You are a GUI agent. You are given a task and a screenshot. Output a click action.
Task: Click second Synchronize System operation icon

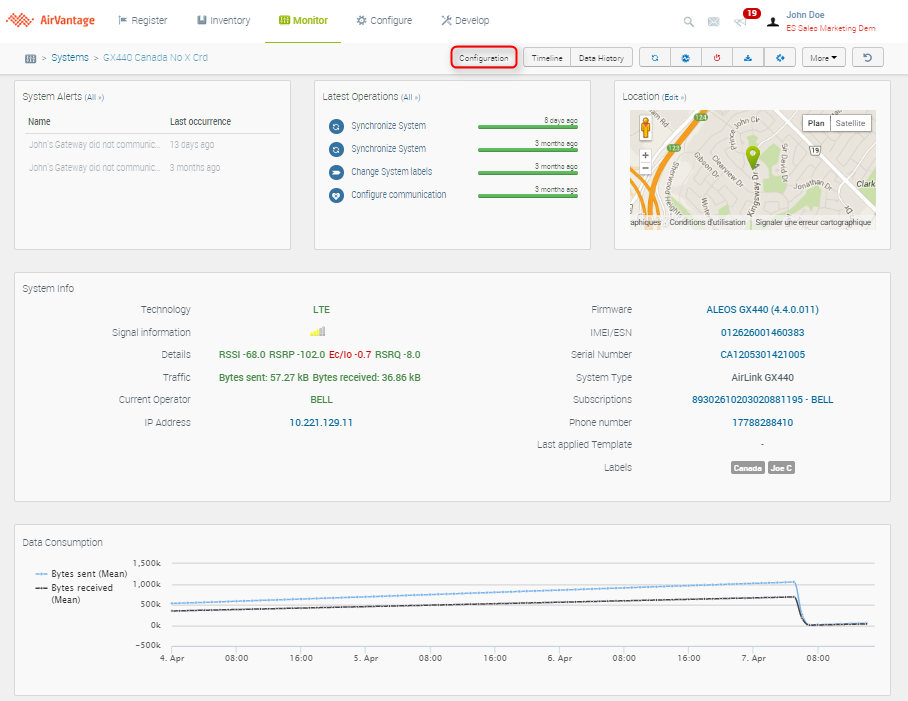[x=336, y=149]
